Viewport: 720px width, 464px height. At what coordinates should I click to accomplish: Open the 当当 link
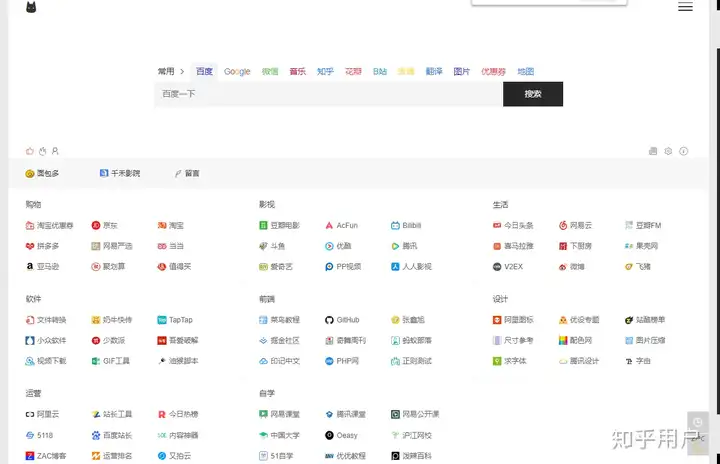tap(170, 246)
